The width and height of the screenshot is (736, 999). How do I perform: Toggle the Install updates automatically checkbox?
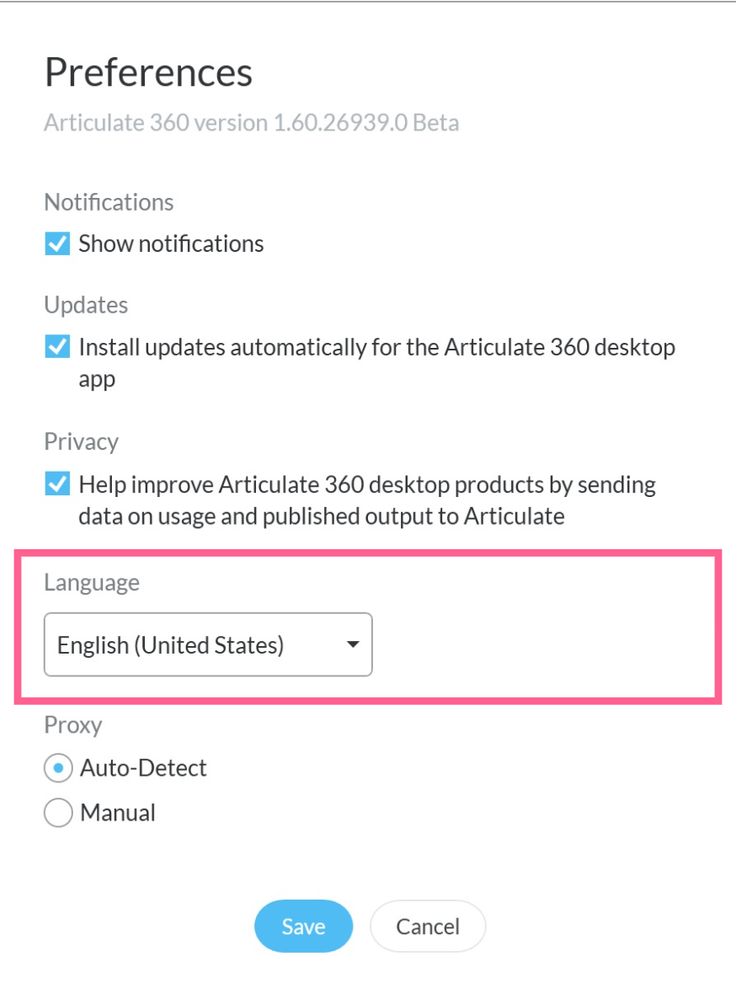(x=58, y=348)
